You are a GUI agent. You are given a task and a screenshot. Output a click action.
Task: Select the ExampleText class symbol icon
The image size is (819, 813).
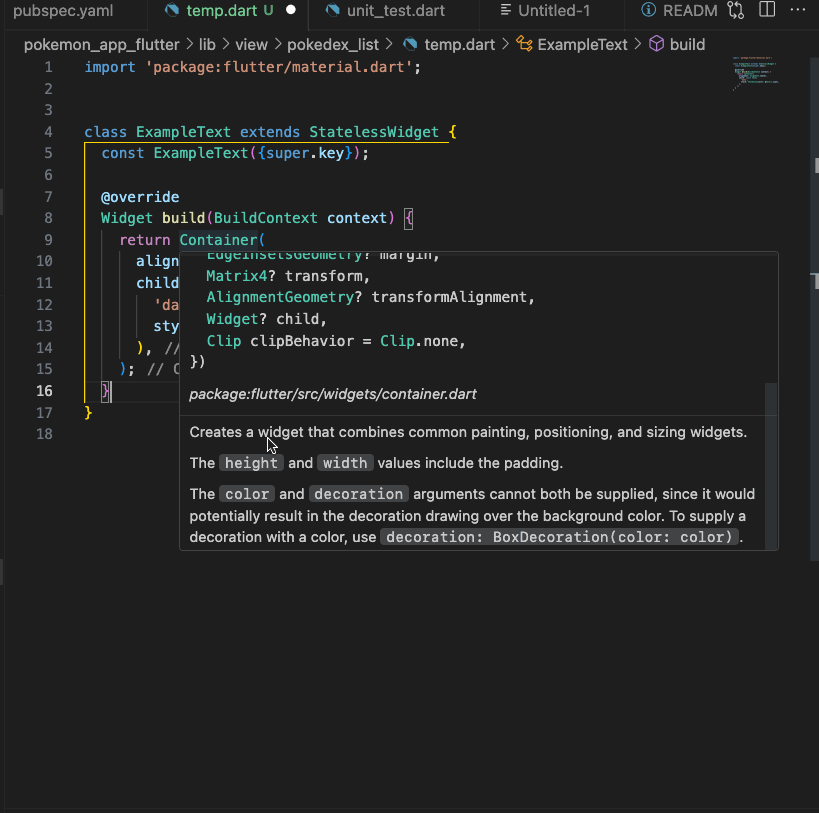tap(524, 44)
